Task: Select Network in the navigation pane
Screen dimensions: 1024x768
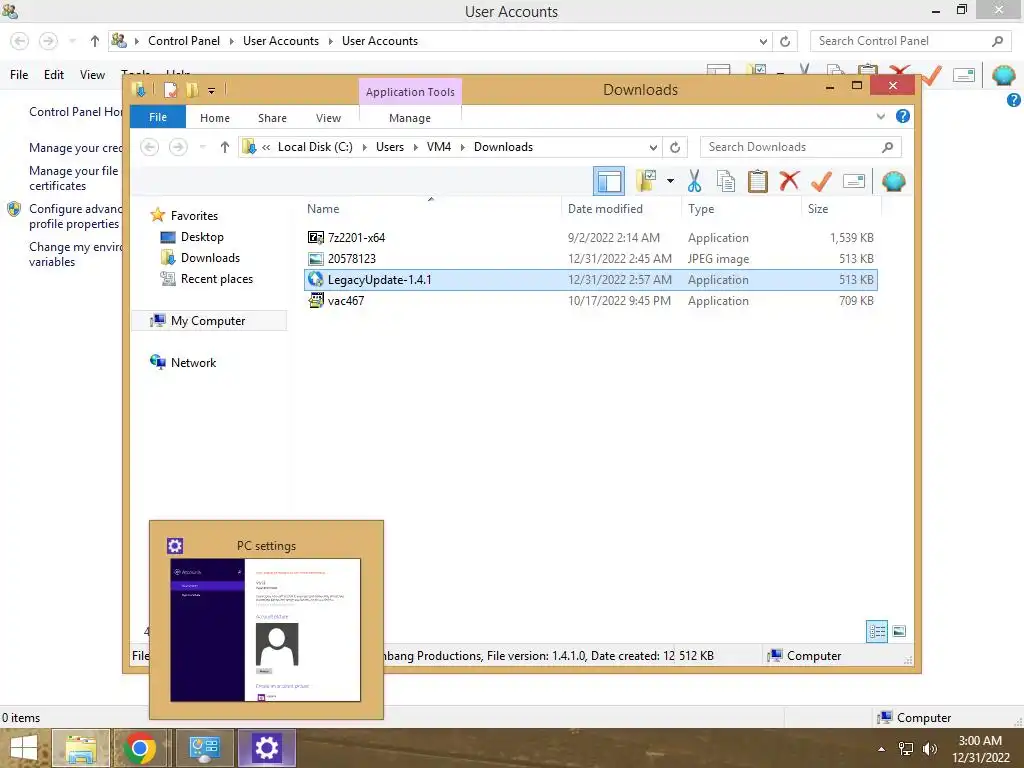Action: coord(193,362)
